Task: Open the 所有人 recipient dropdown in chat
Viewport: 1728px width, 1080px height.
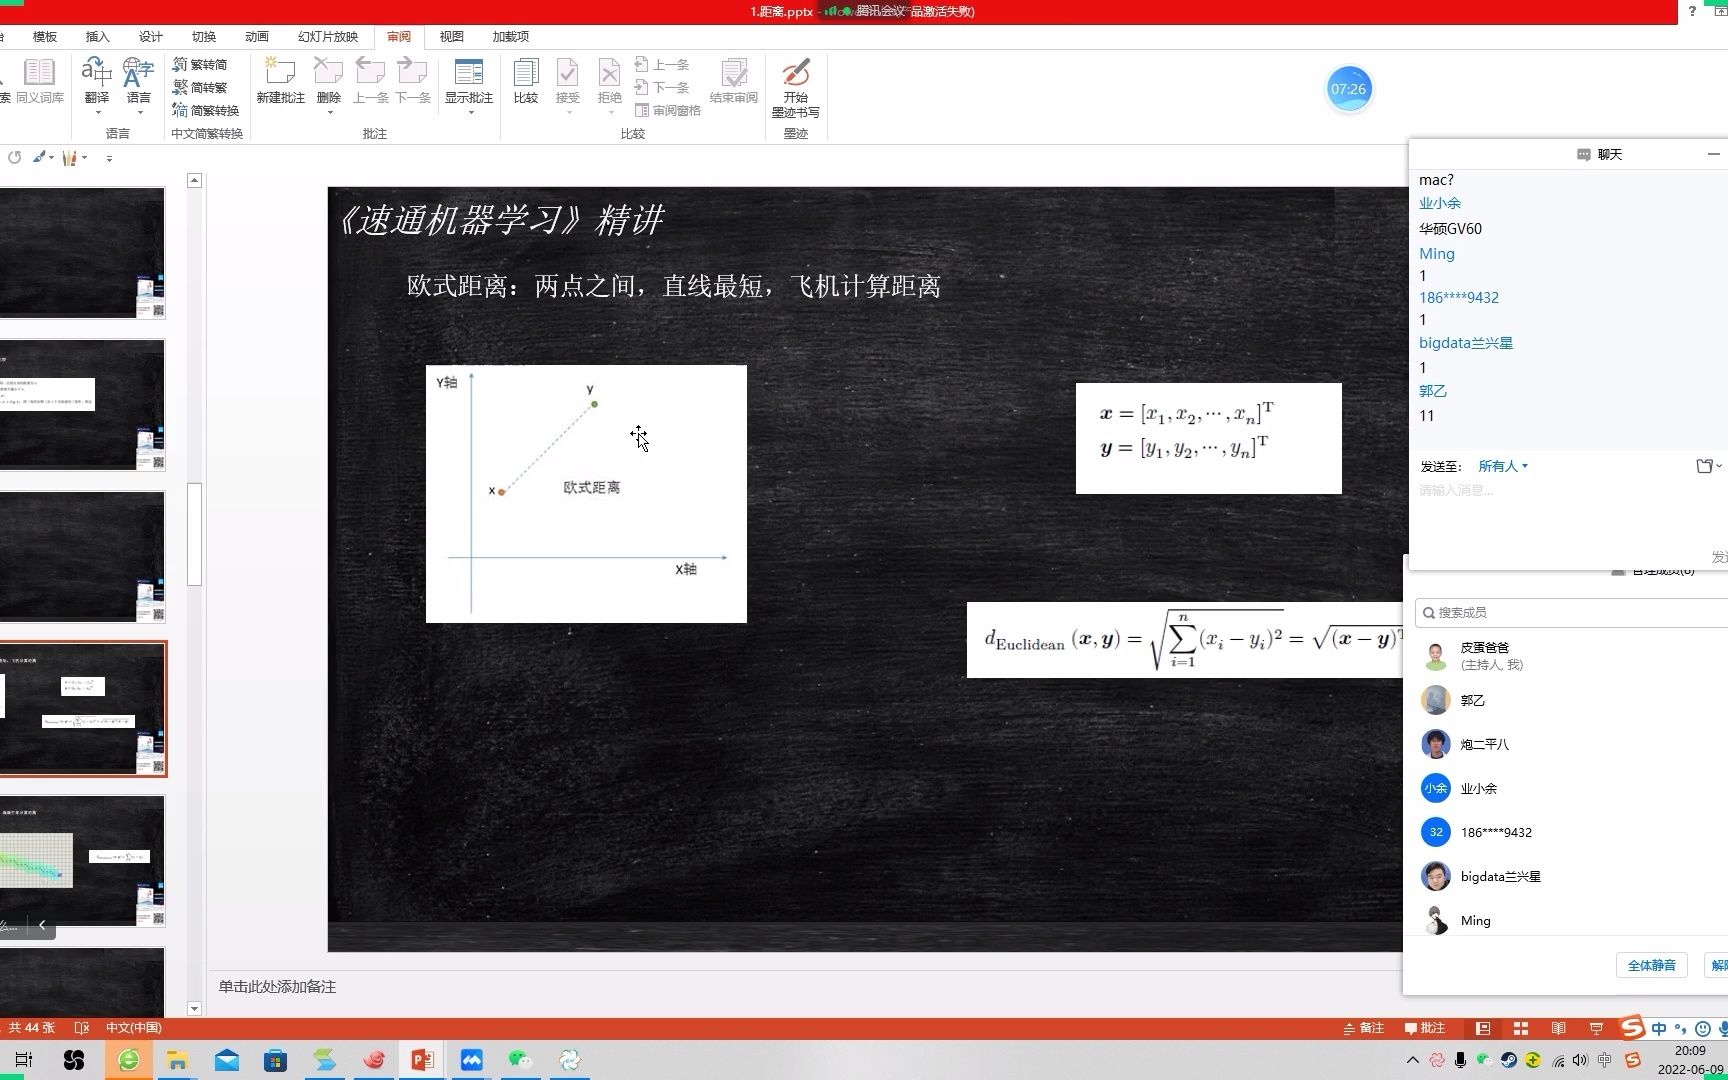Action: coord(1502,465)
